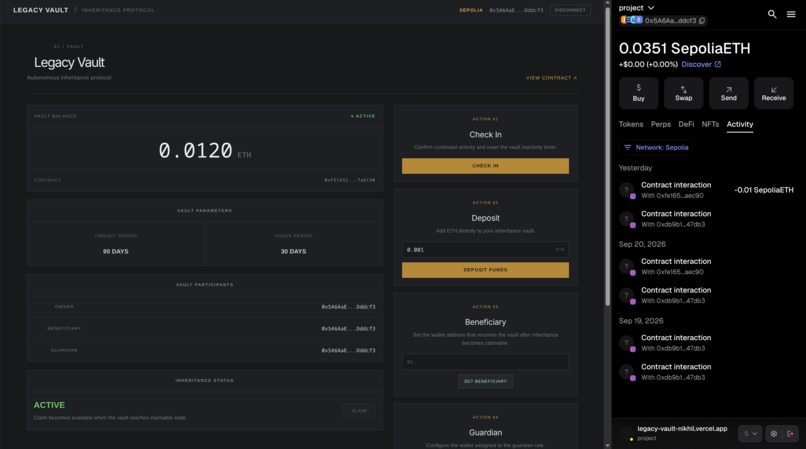Click the OWNER address row
This screenshot has height=449, width=806.
point(205,307)
